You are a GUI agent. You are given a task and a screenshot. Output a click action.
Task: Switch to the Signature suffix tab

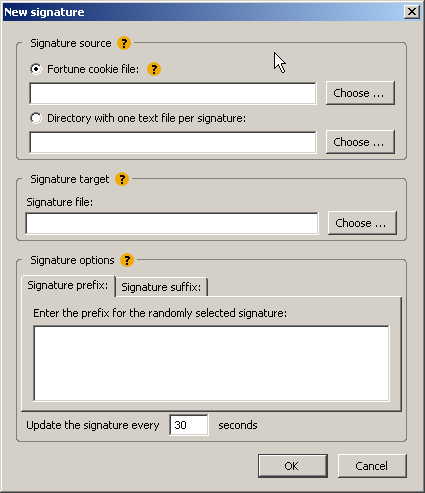[x=161, y=287]
